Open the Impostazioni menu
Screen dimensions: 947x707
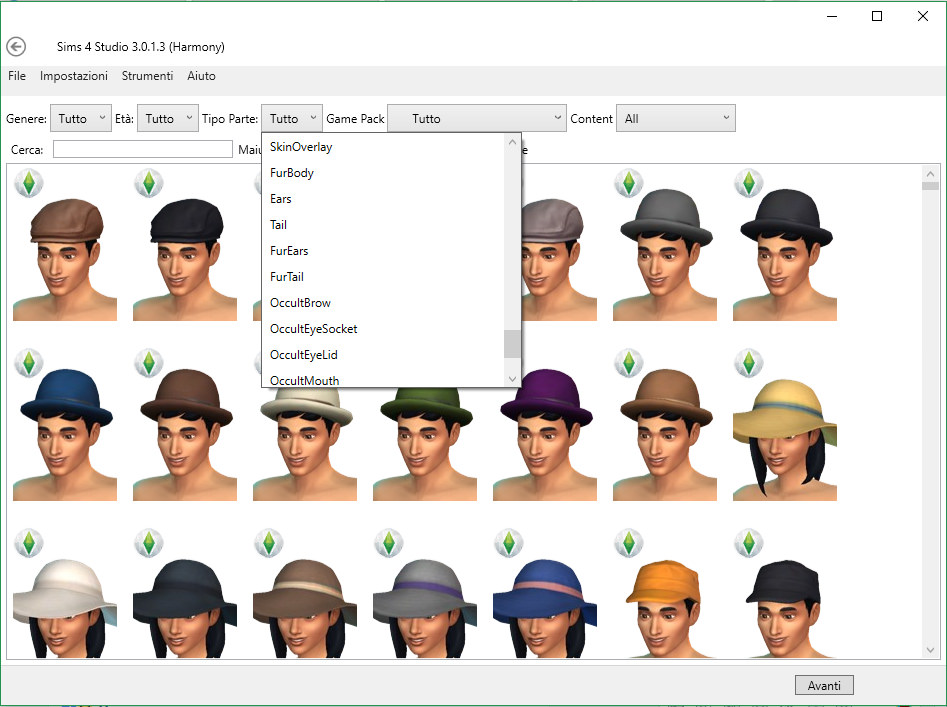point(74,76)
